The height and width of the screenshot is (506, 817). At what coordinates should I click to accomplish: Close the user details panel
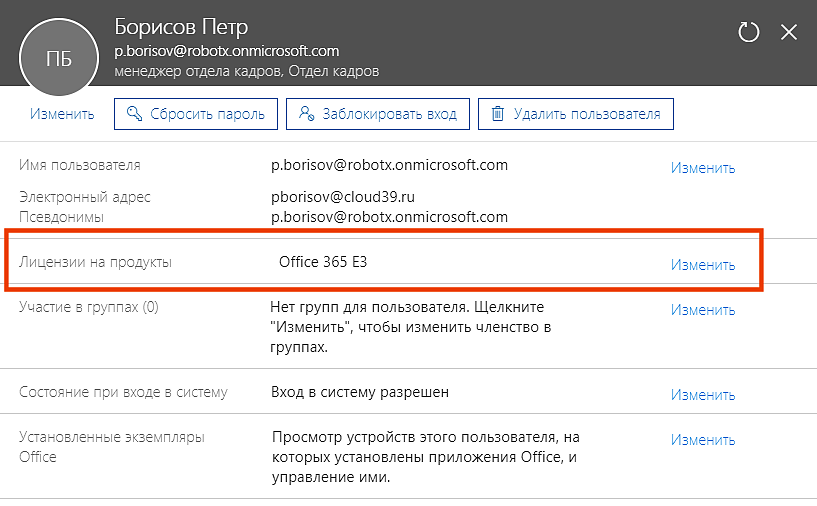point(789,32)
